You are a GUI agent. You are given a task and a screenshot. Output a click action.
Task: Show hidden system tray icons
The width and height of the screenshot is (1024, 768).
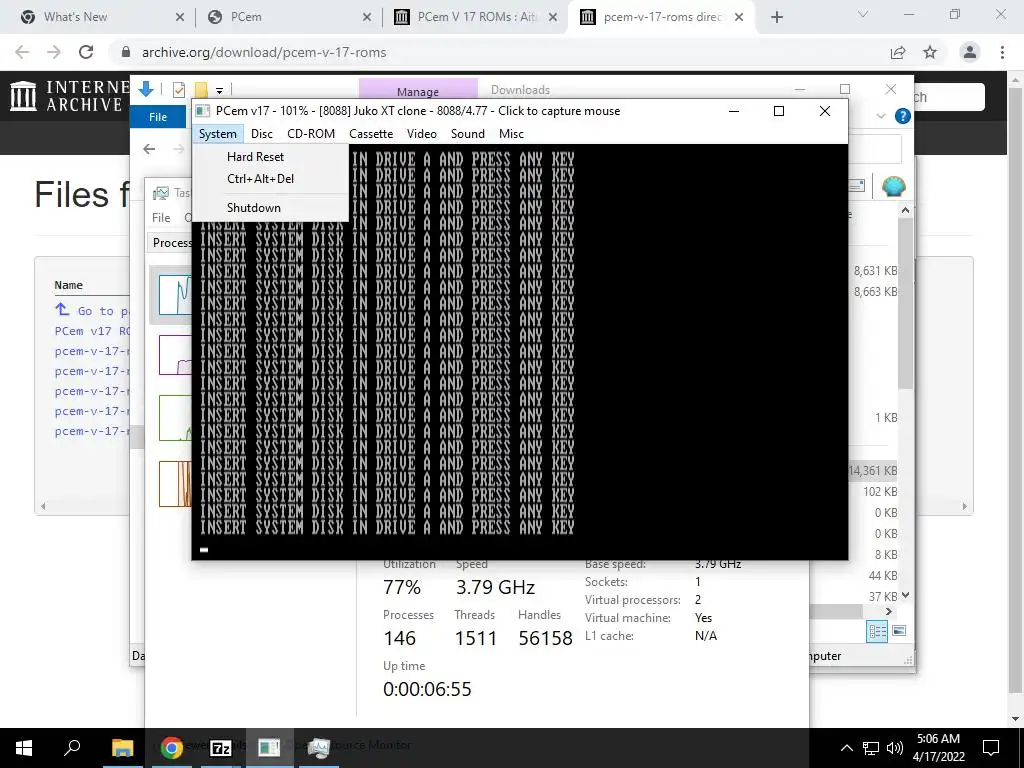tap(846, 748)
